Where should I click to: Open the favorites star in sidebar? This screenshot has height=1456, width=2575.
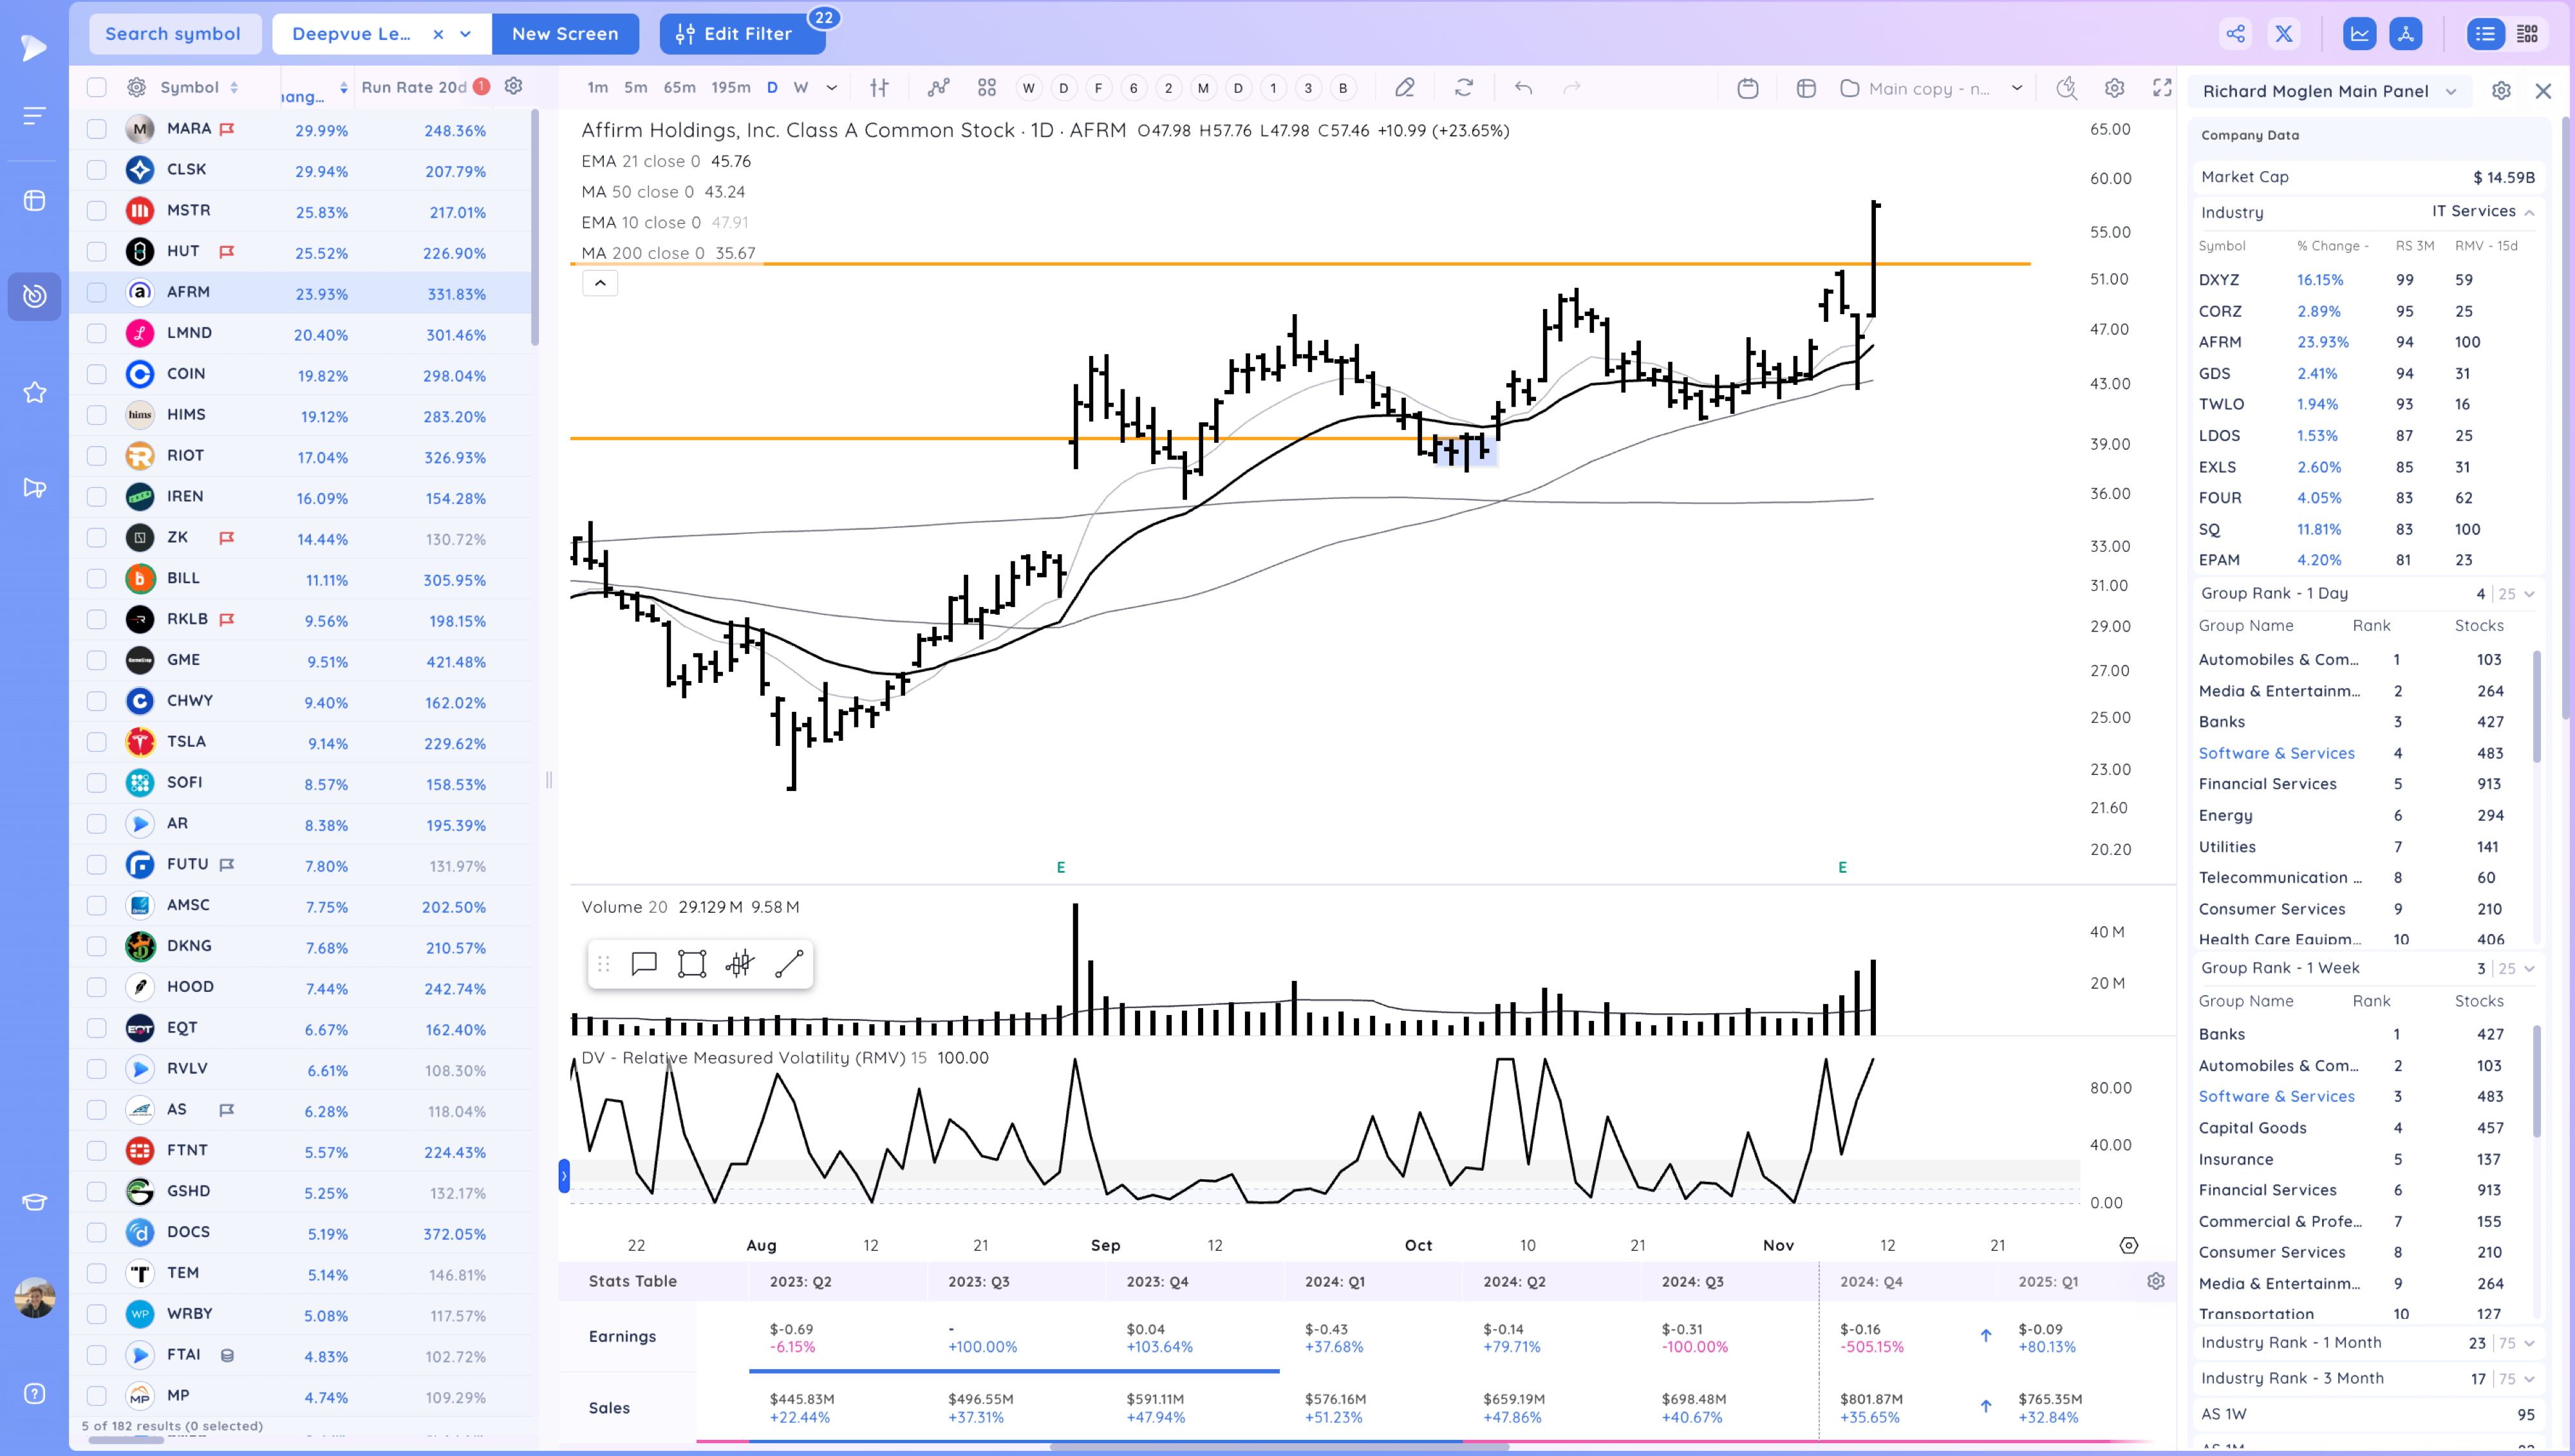[x=35, y=392]
